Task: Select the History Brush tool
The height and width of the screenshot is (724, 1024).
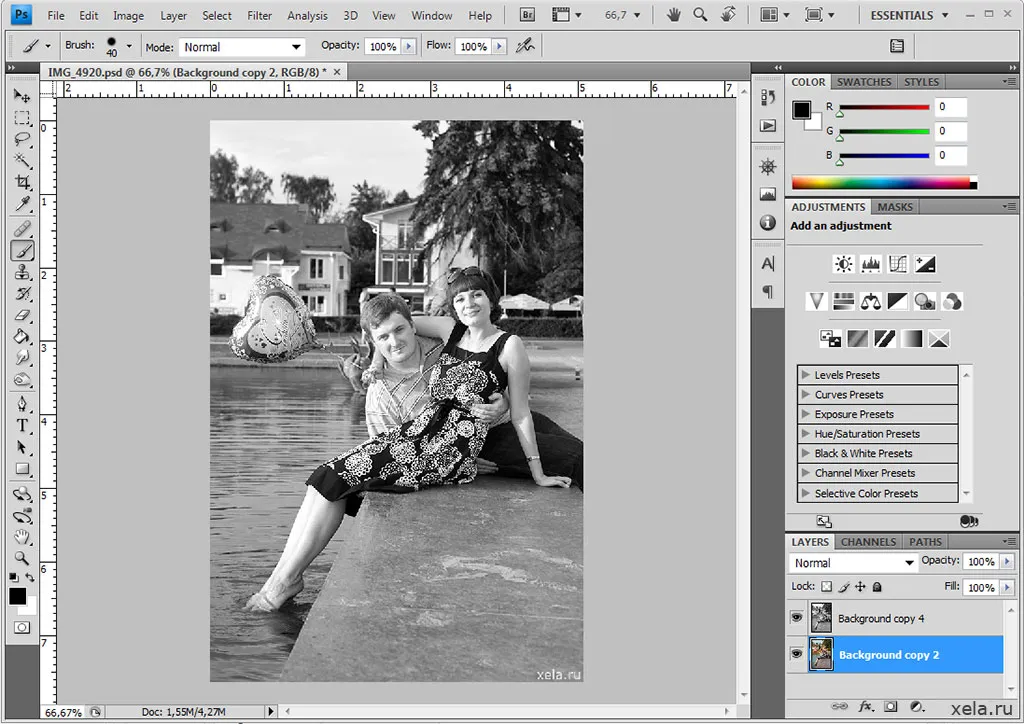Action: click(x=22, y=294)
